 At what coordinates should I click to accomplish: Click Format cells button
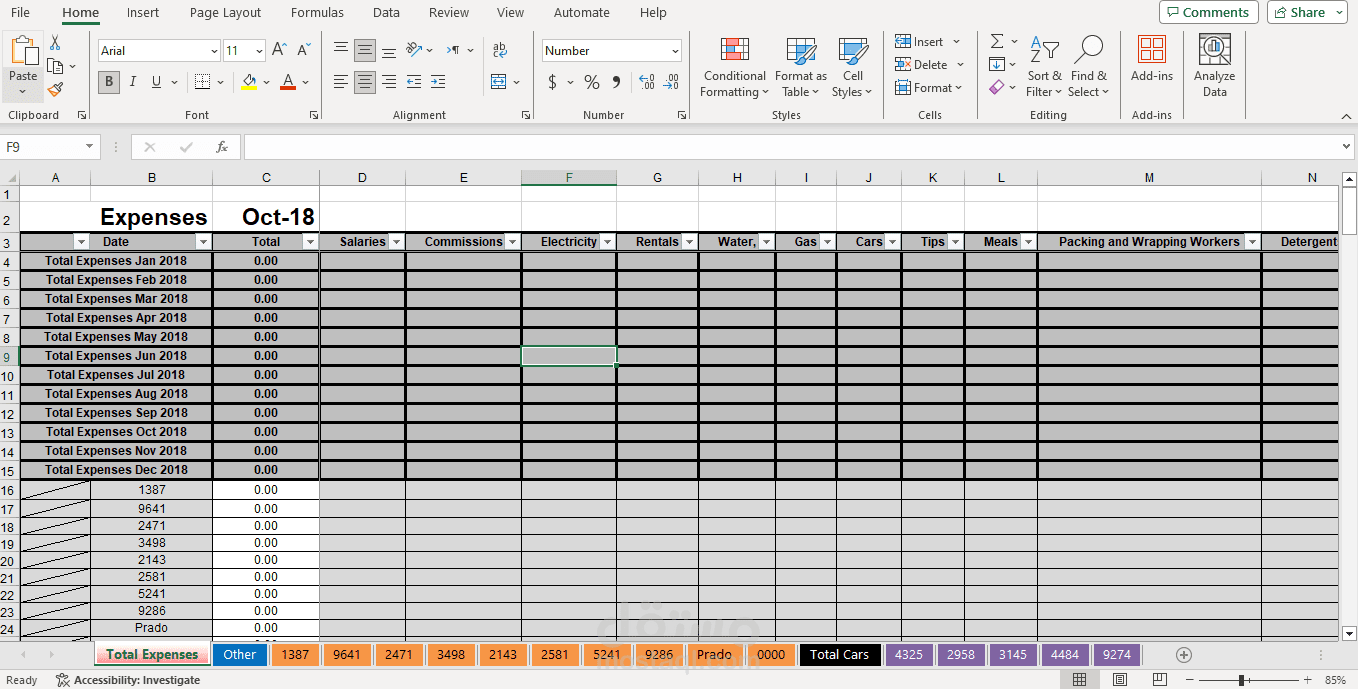pos(928,88)
